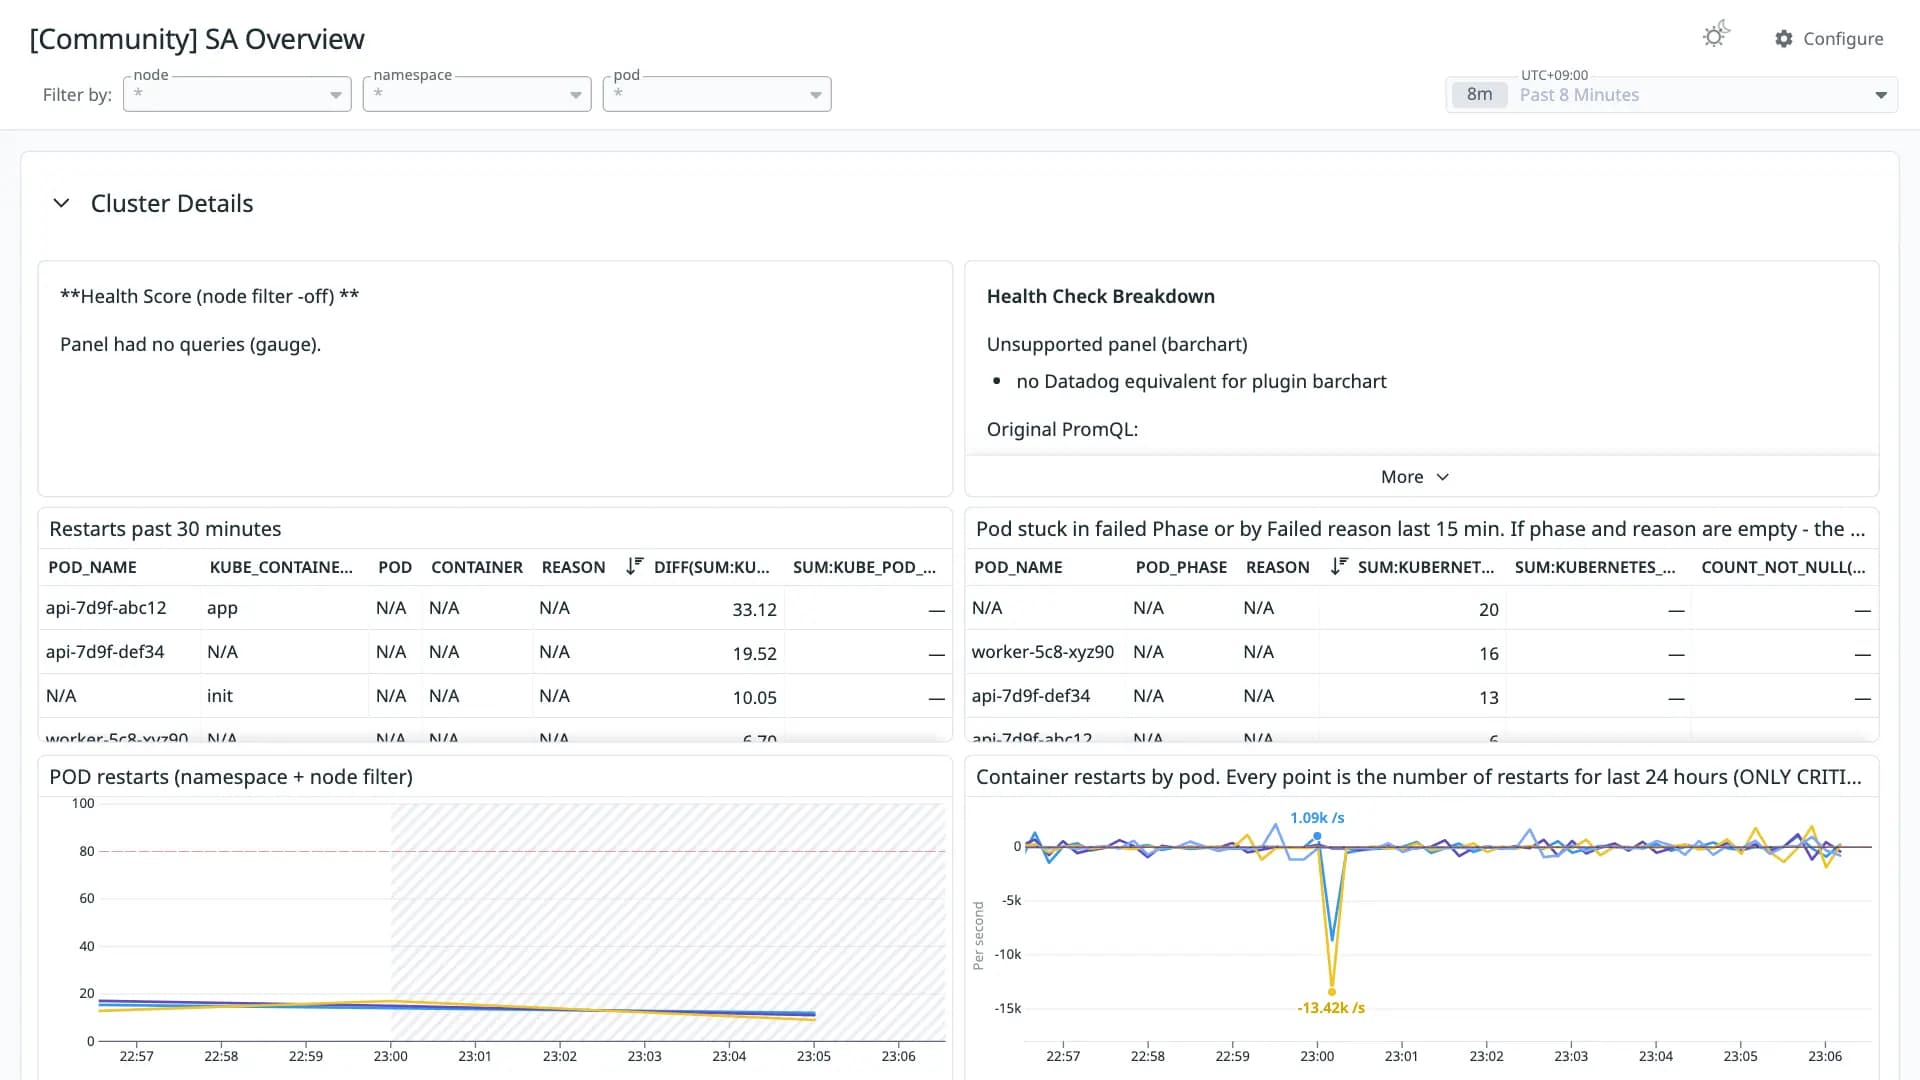Image resolution: width=1920 pixels, height=1080 pixels.
Task: Toggle dark/light theme sun-moon icon
Action: 1716,35
